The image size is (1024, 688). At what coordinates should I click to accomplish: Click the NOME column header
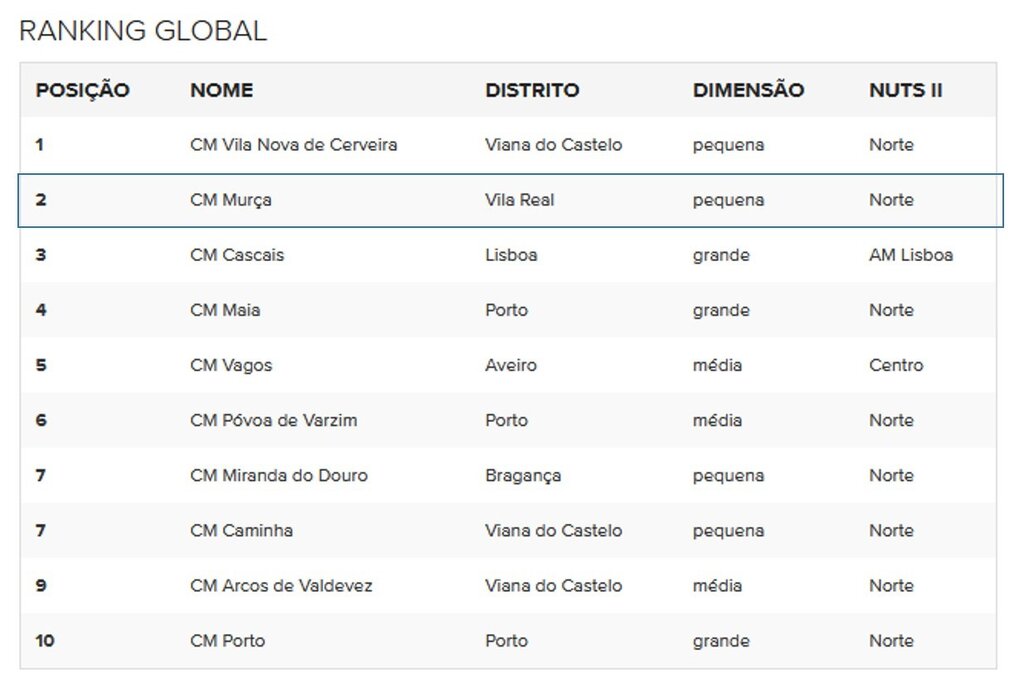[x=221, y=90]
